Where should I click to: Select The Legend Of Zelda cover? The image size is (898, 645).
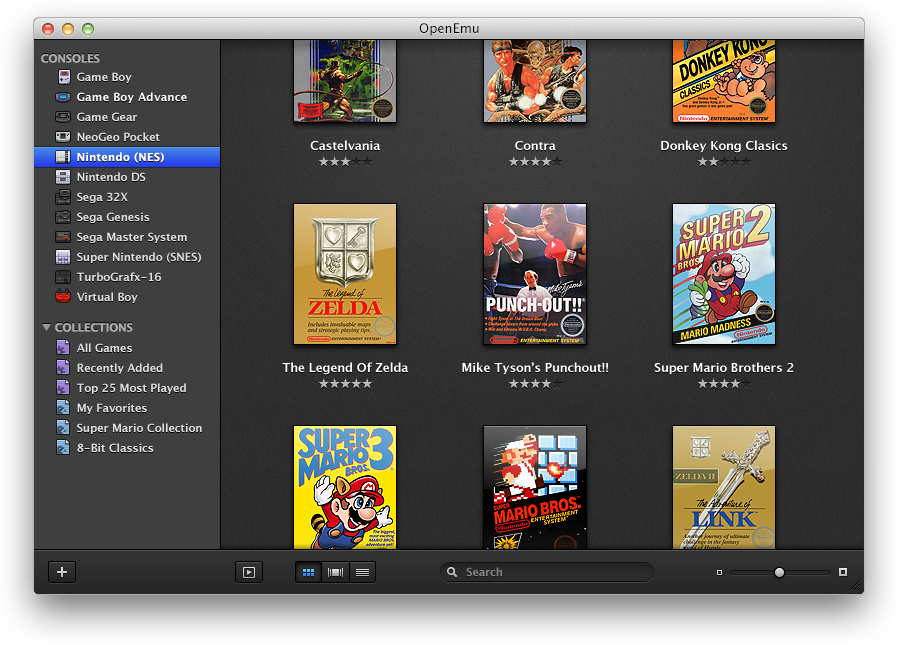click(x=345, y=274)
